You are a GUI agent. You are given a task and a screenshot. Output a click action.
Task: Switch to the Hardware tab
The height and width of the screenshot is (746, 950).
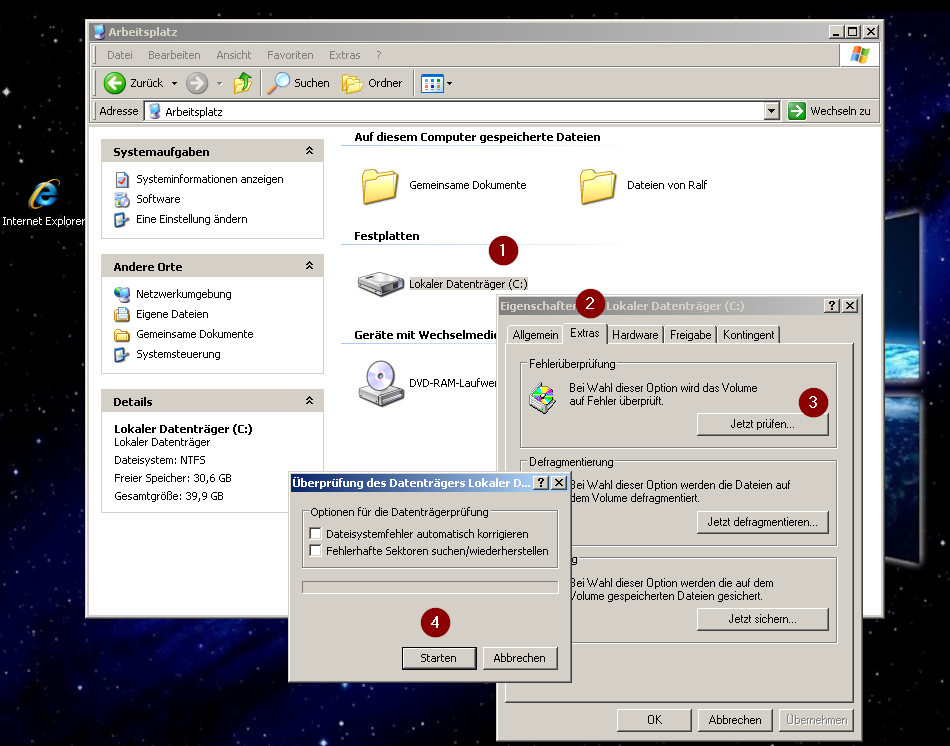[635, 335]
